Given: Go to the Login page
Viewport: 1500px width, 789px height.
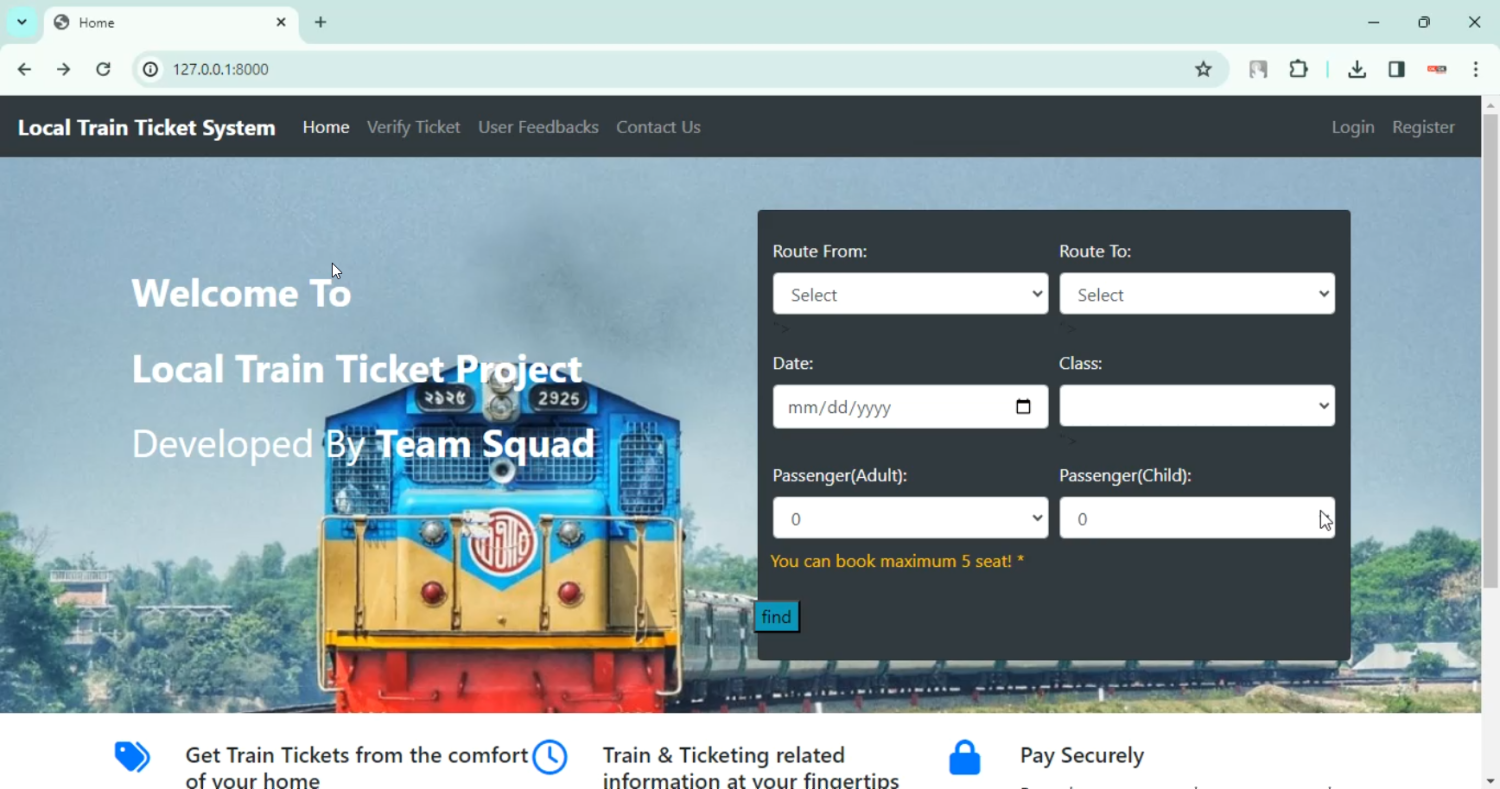Looking at the screenshot, I should tap(1353, 127).
